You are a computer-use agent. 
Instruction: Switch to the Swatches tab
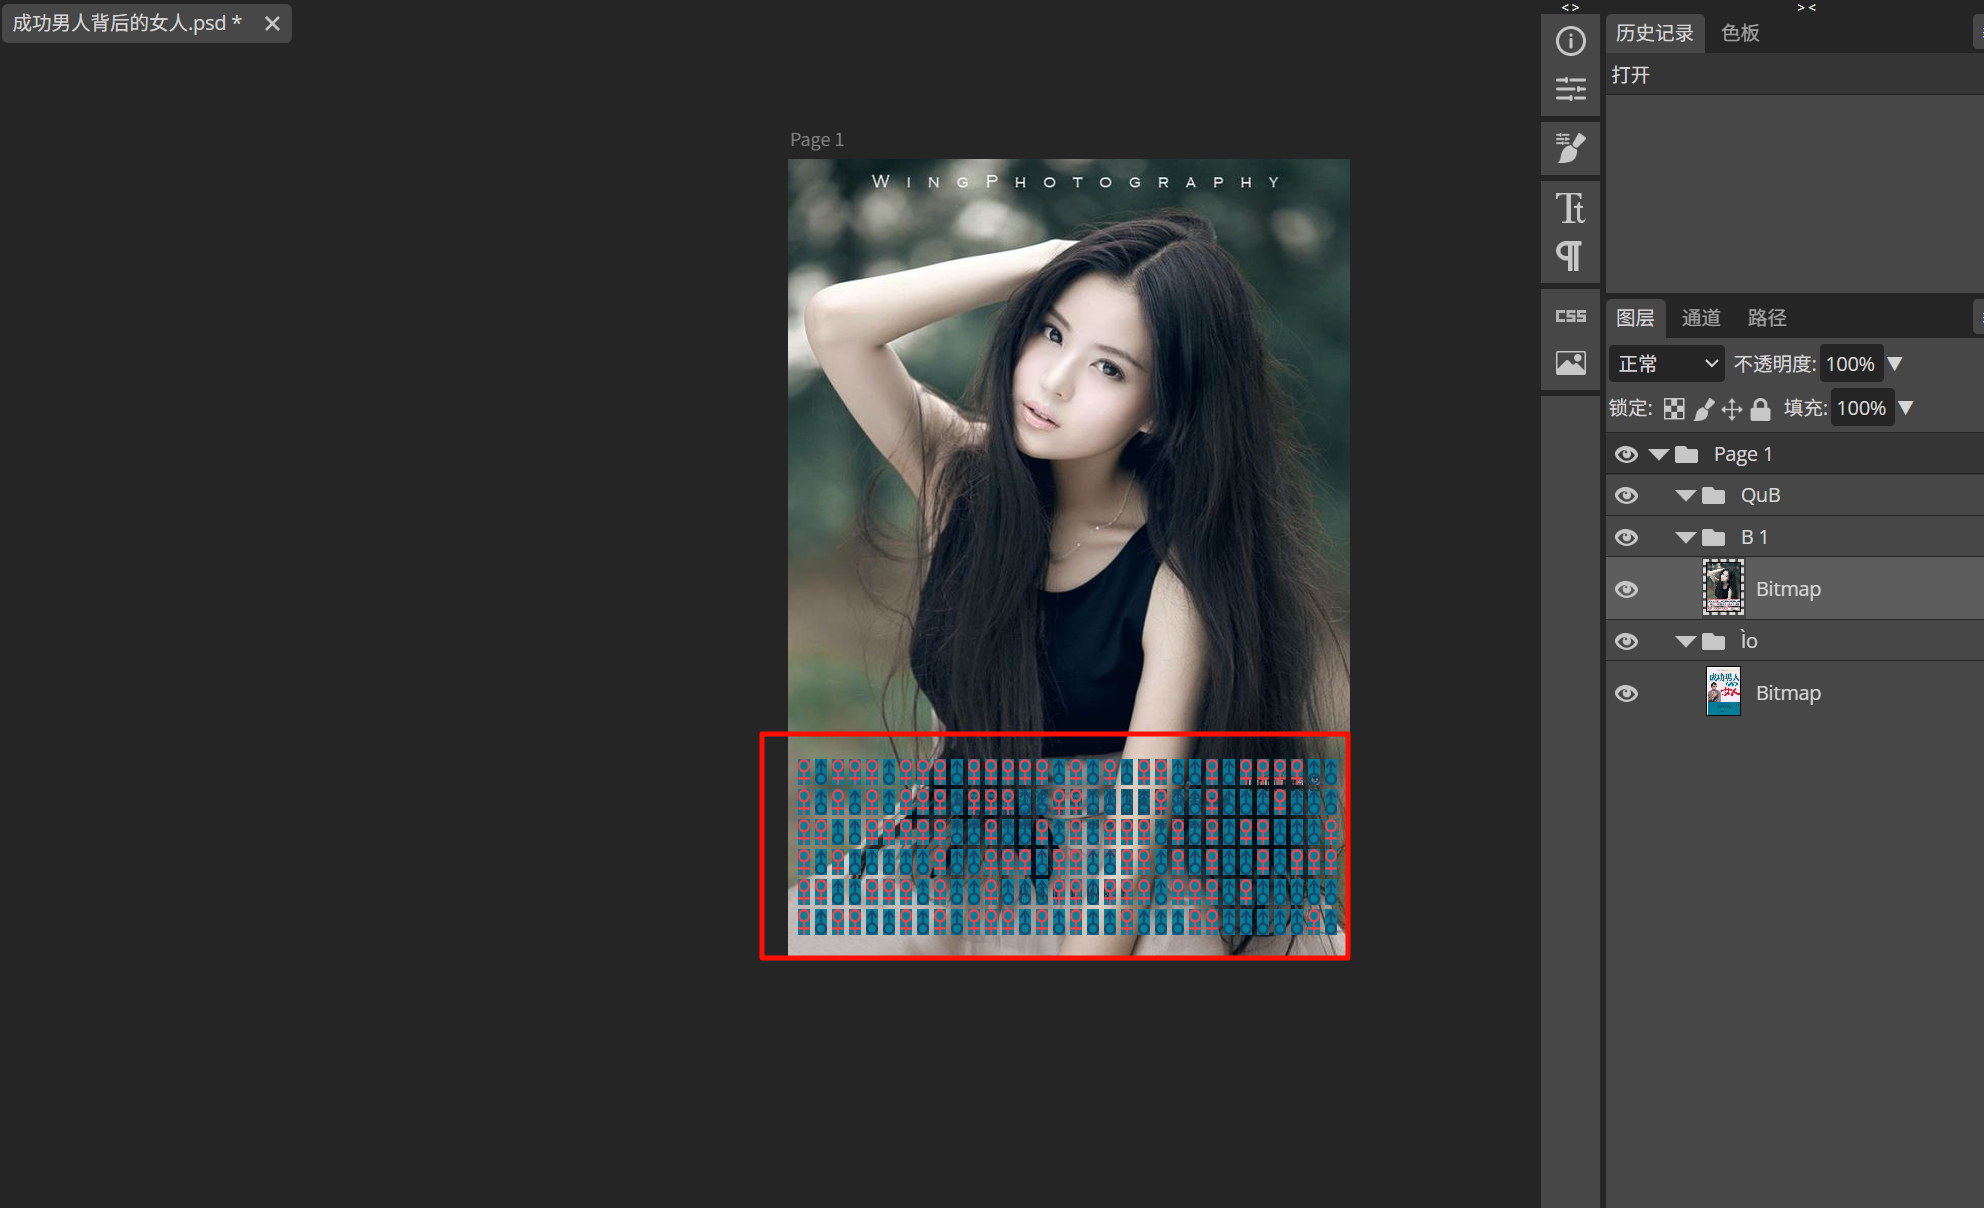click(1740, 33)
